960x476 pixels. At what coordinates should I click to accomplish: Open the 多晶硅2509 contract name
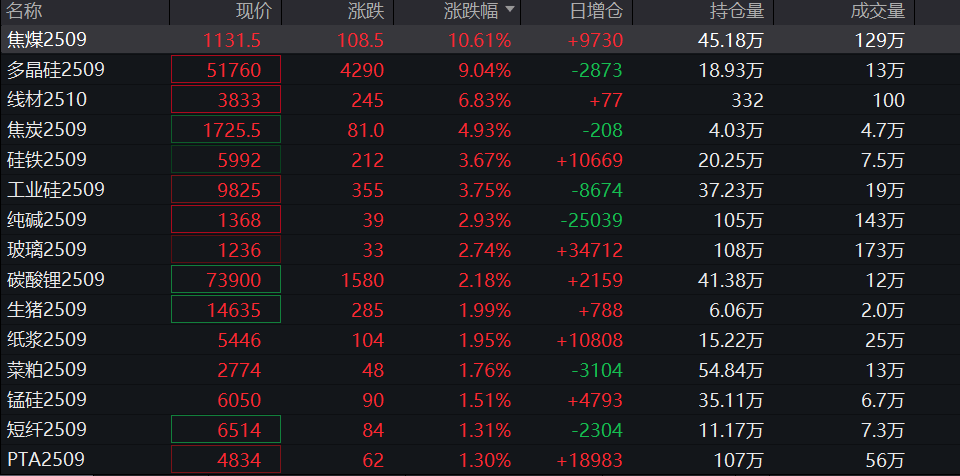[55, 70]
